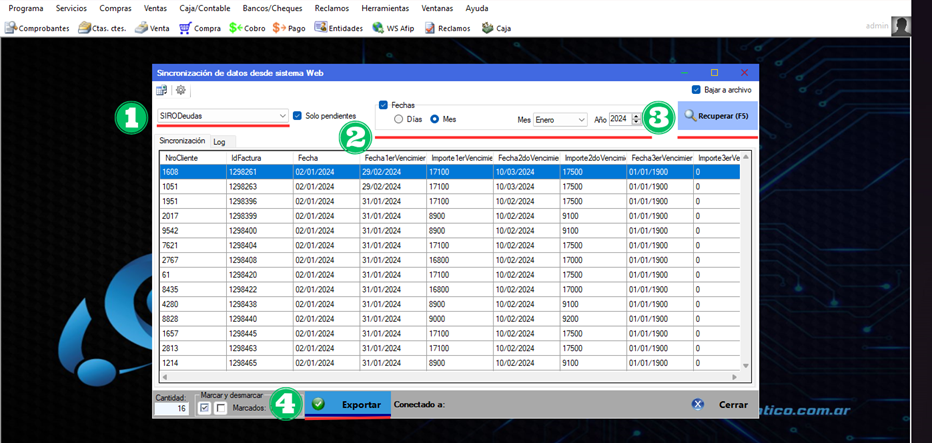Switch to the Sincronización tab
Viewport: 932px width, 443px height.
pos(182,141)
